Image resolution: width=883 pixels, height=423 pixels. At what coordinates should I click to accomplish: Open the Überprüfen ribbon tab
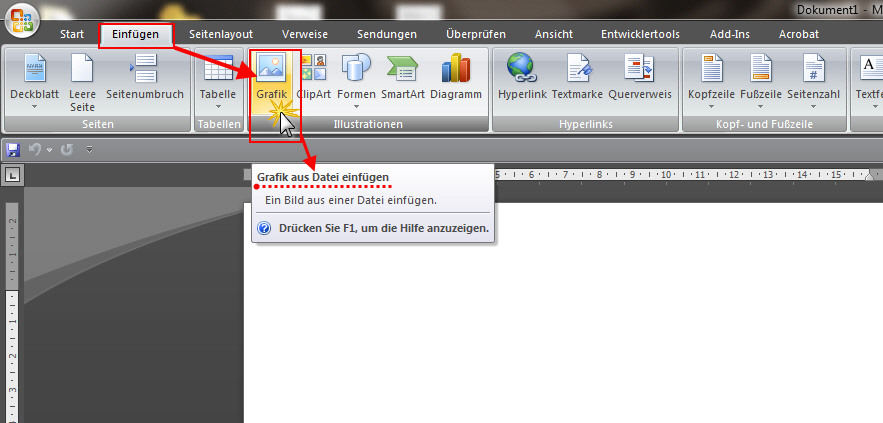pos(475,34)
